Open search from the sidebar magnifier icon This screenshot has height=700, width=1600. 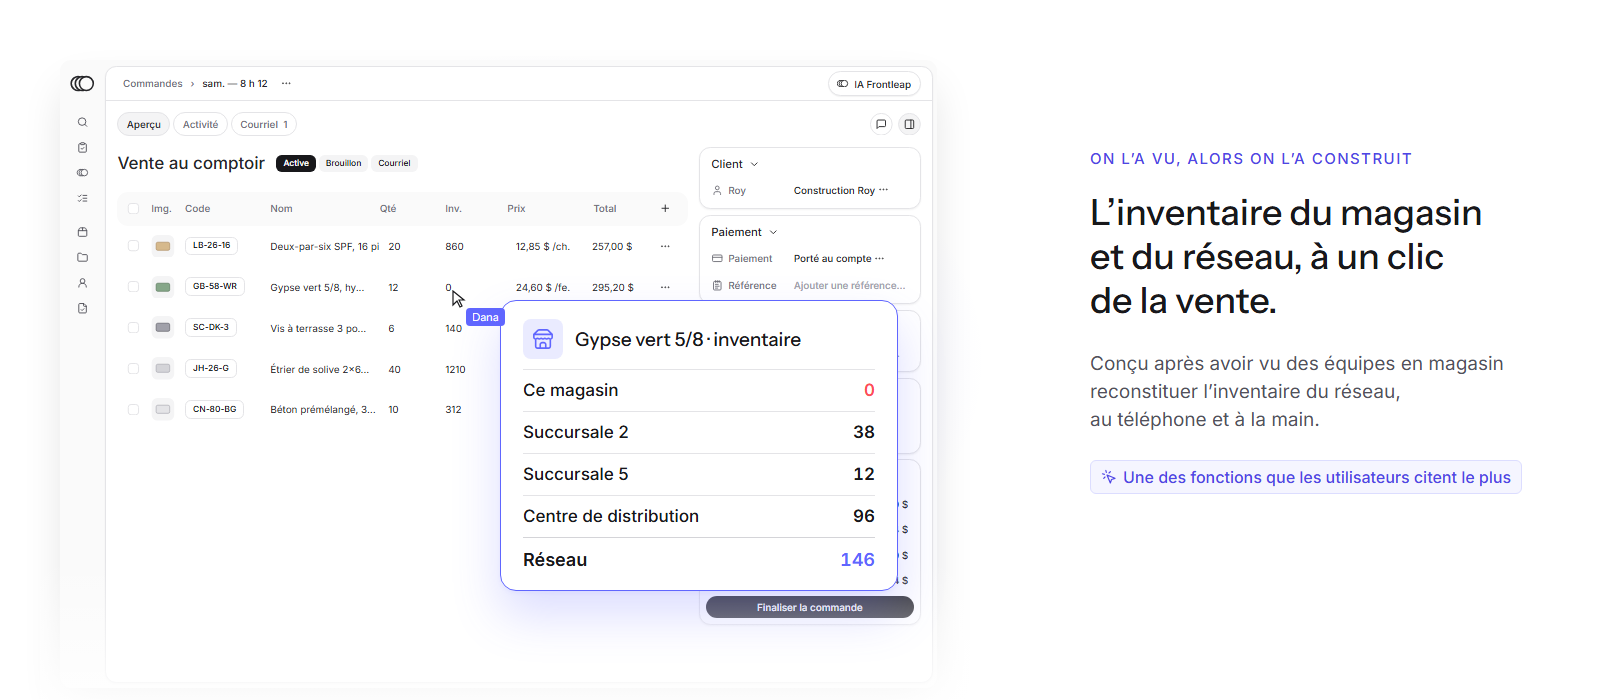(x=83, y=122)
